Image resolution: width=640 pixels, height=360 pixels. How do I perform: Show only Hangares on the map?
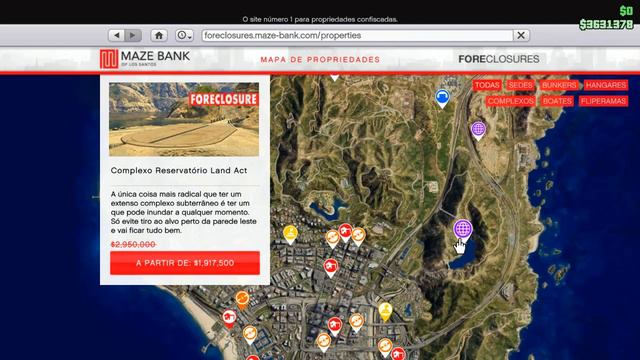pos(606,85)
